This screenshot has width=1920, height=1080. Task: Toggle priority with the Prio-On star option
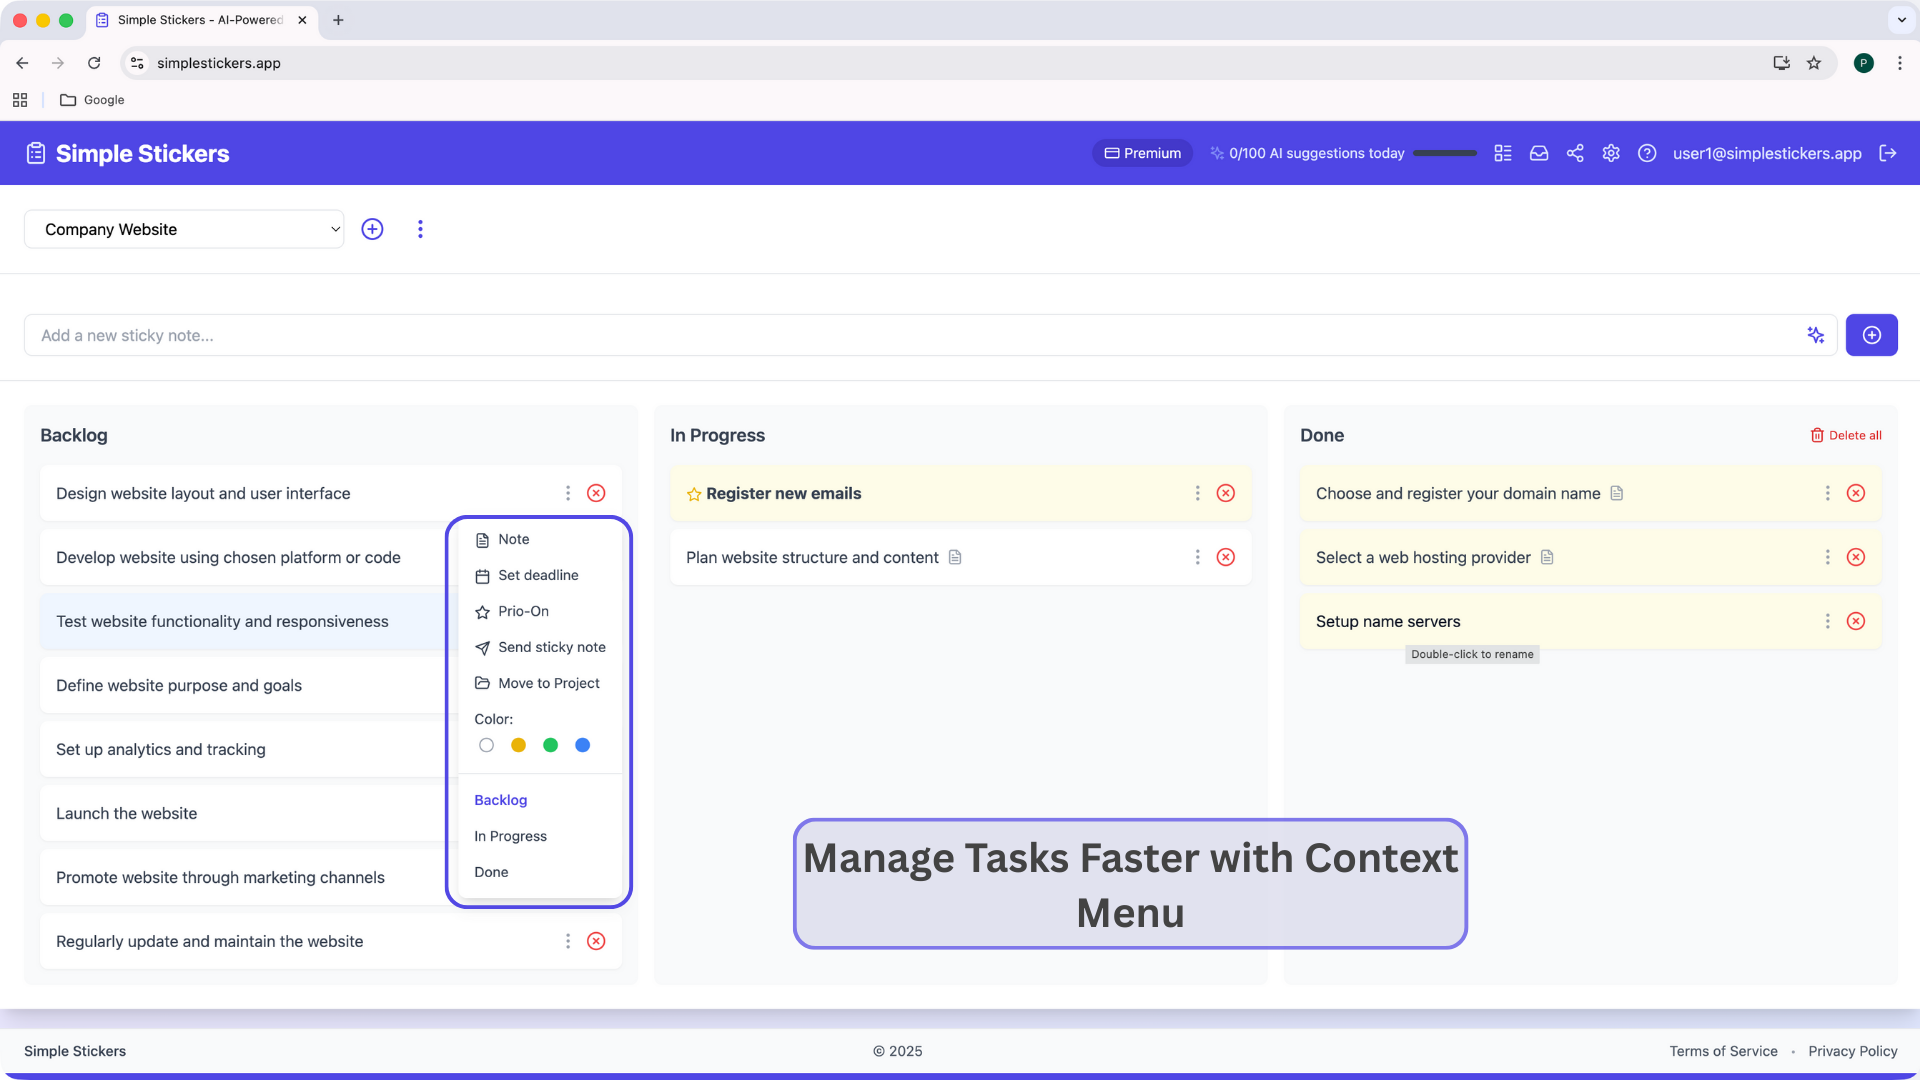tap(523, 611)
